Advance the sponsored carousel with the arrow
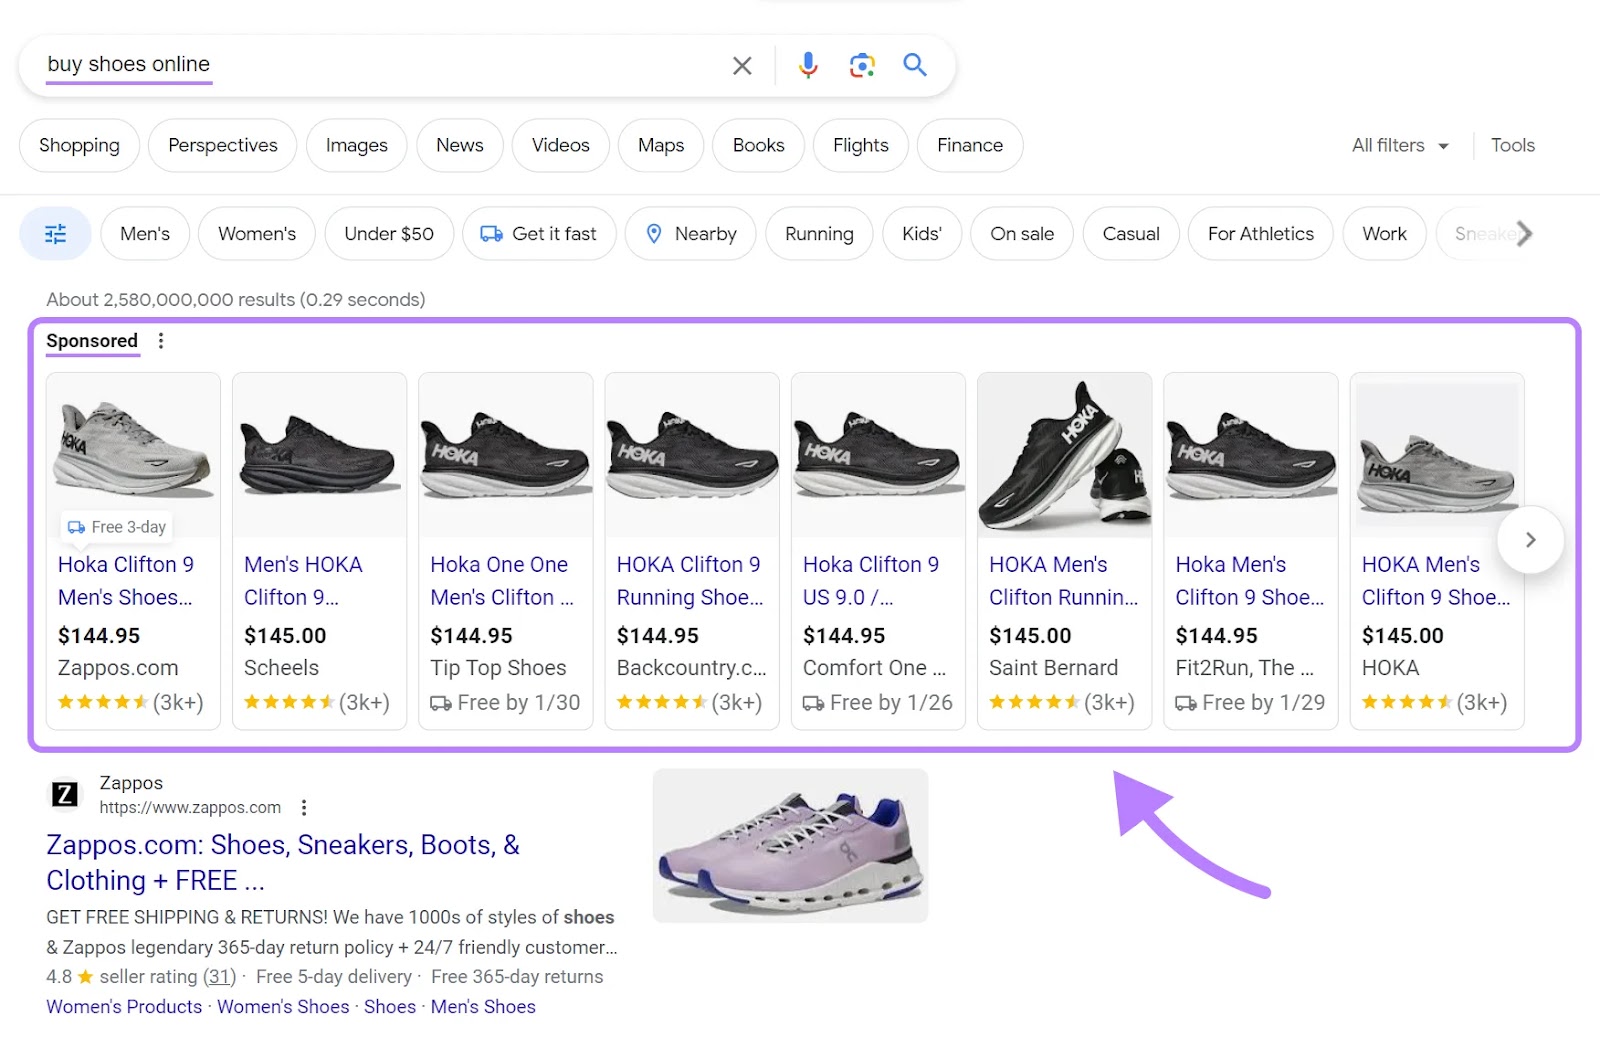Screen dimensions: 1600x1037 1530,540
